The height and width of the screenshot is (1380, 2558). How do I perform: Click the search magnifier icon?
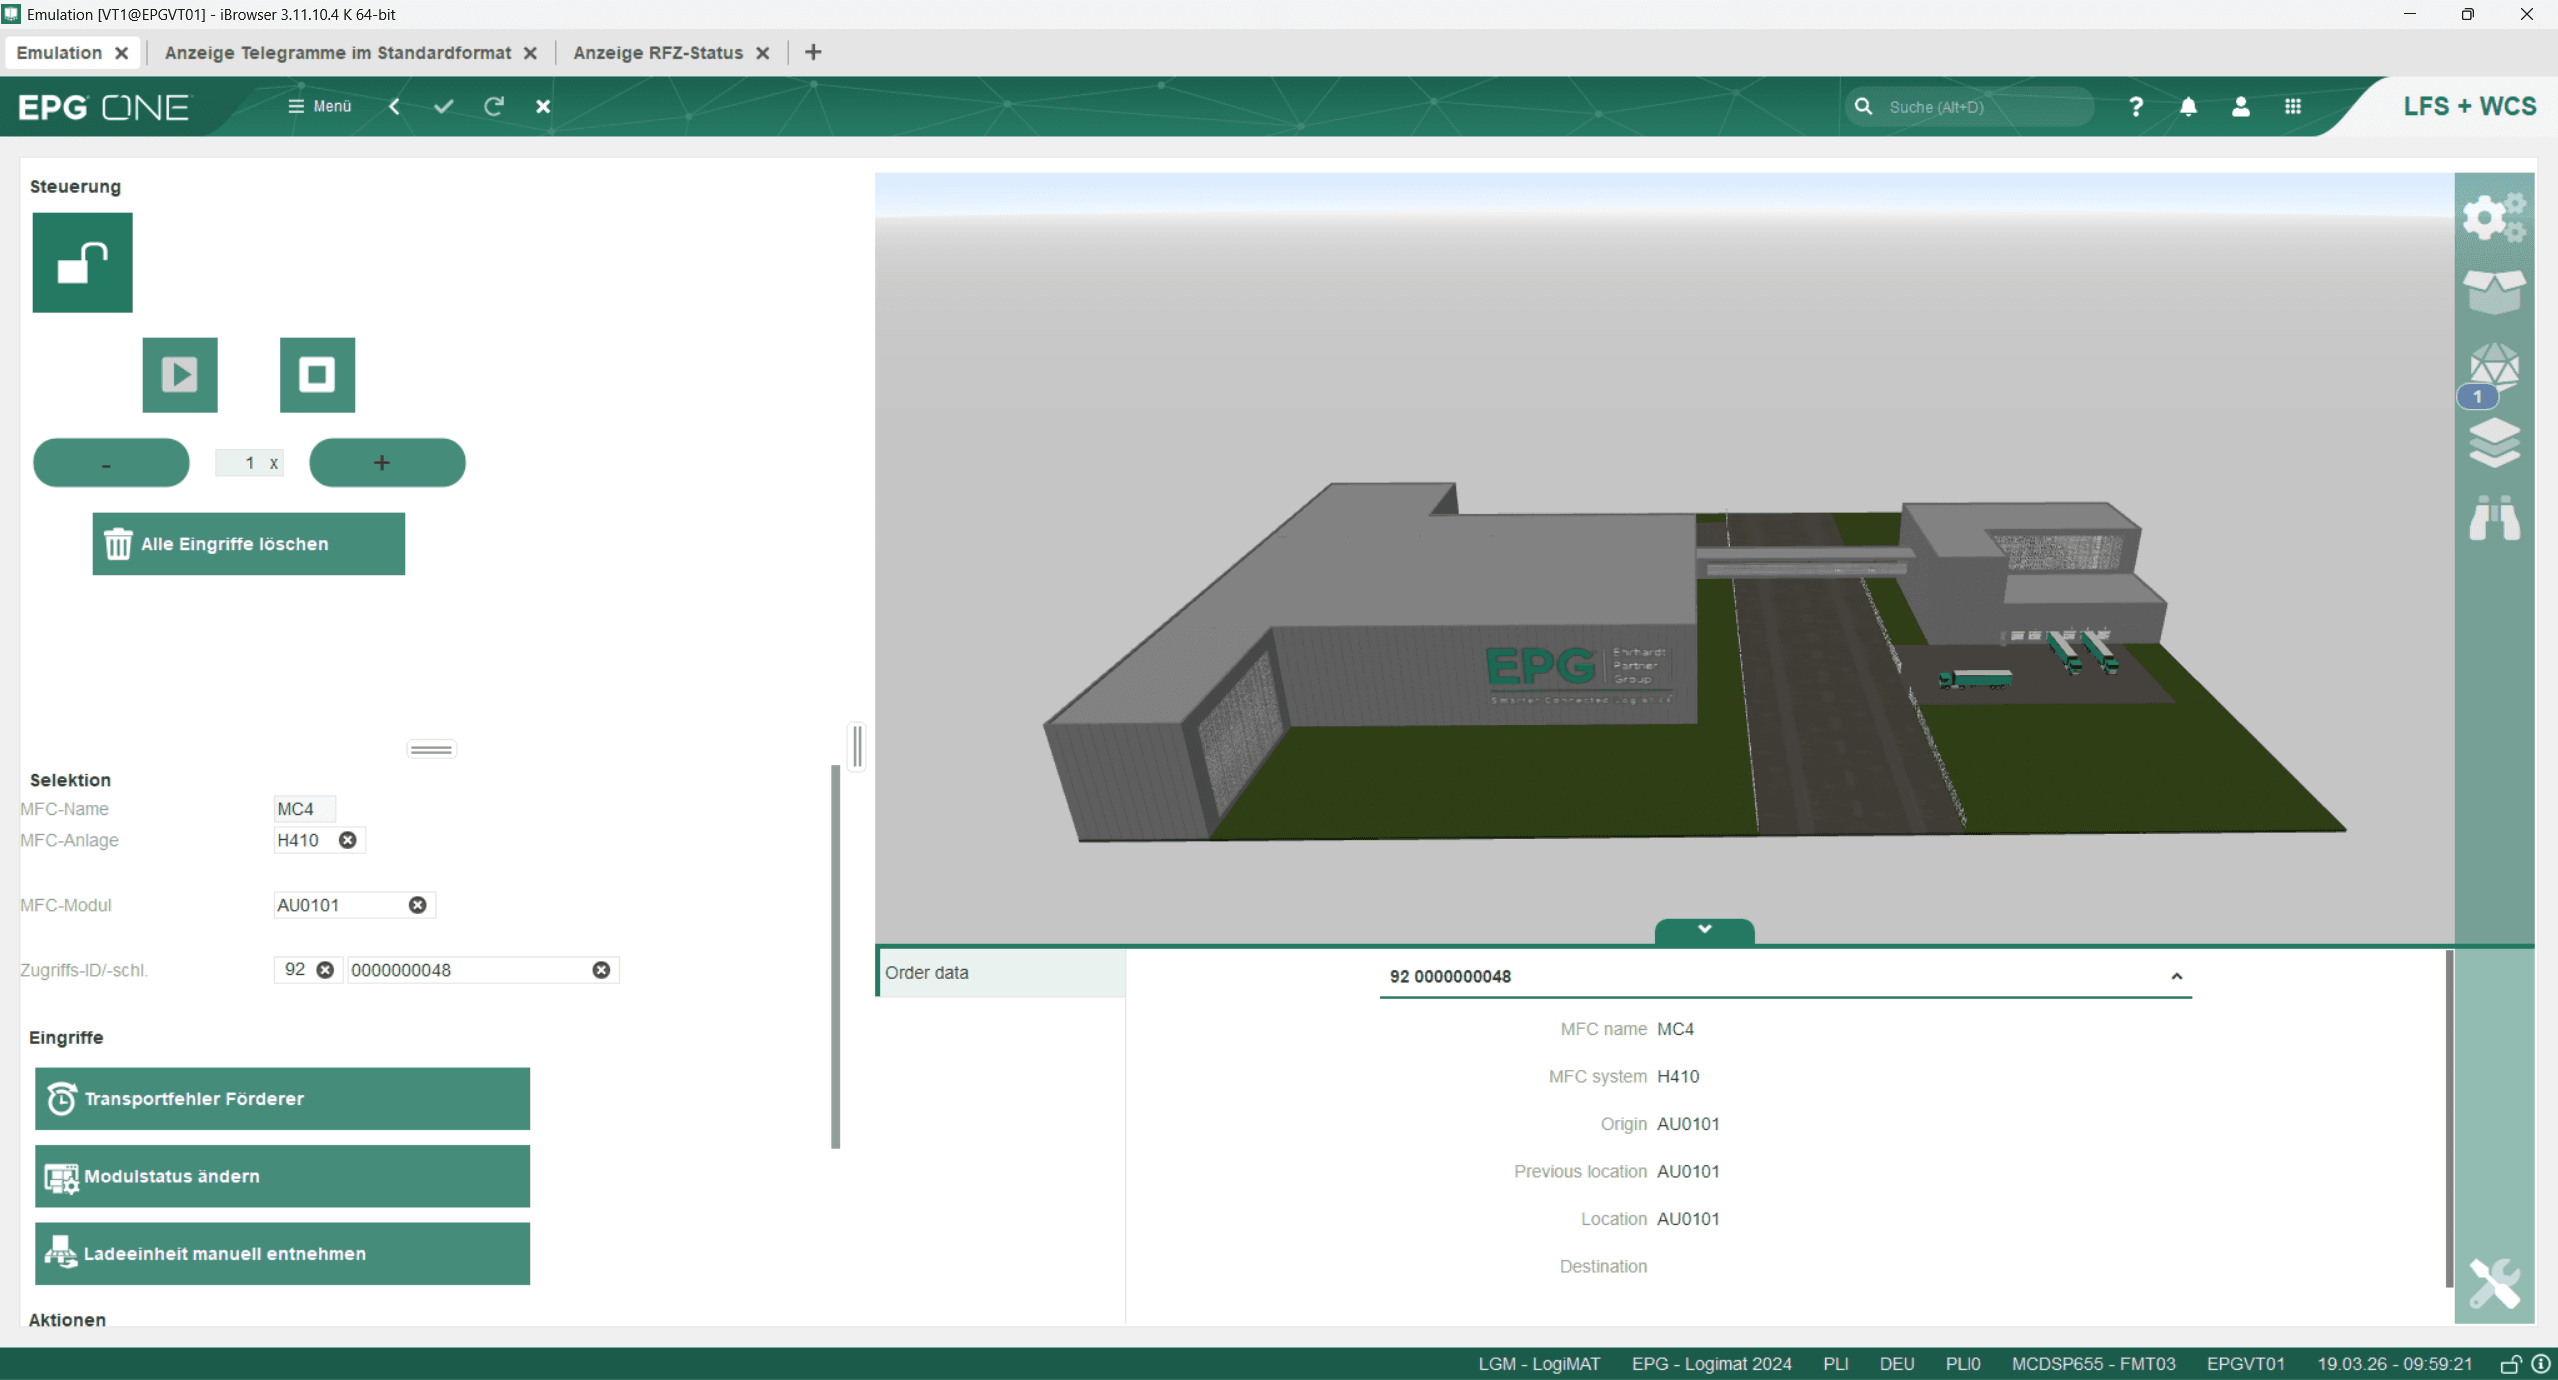[x=1863, y=106]
